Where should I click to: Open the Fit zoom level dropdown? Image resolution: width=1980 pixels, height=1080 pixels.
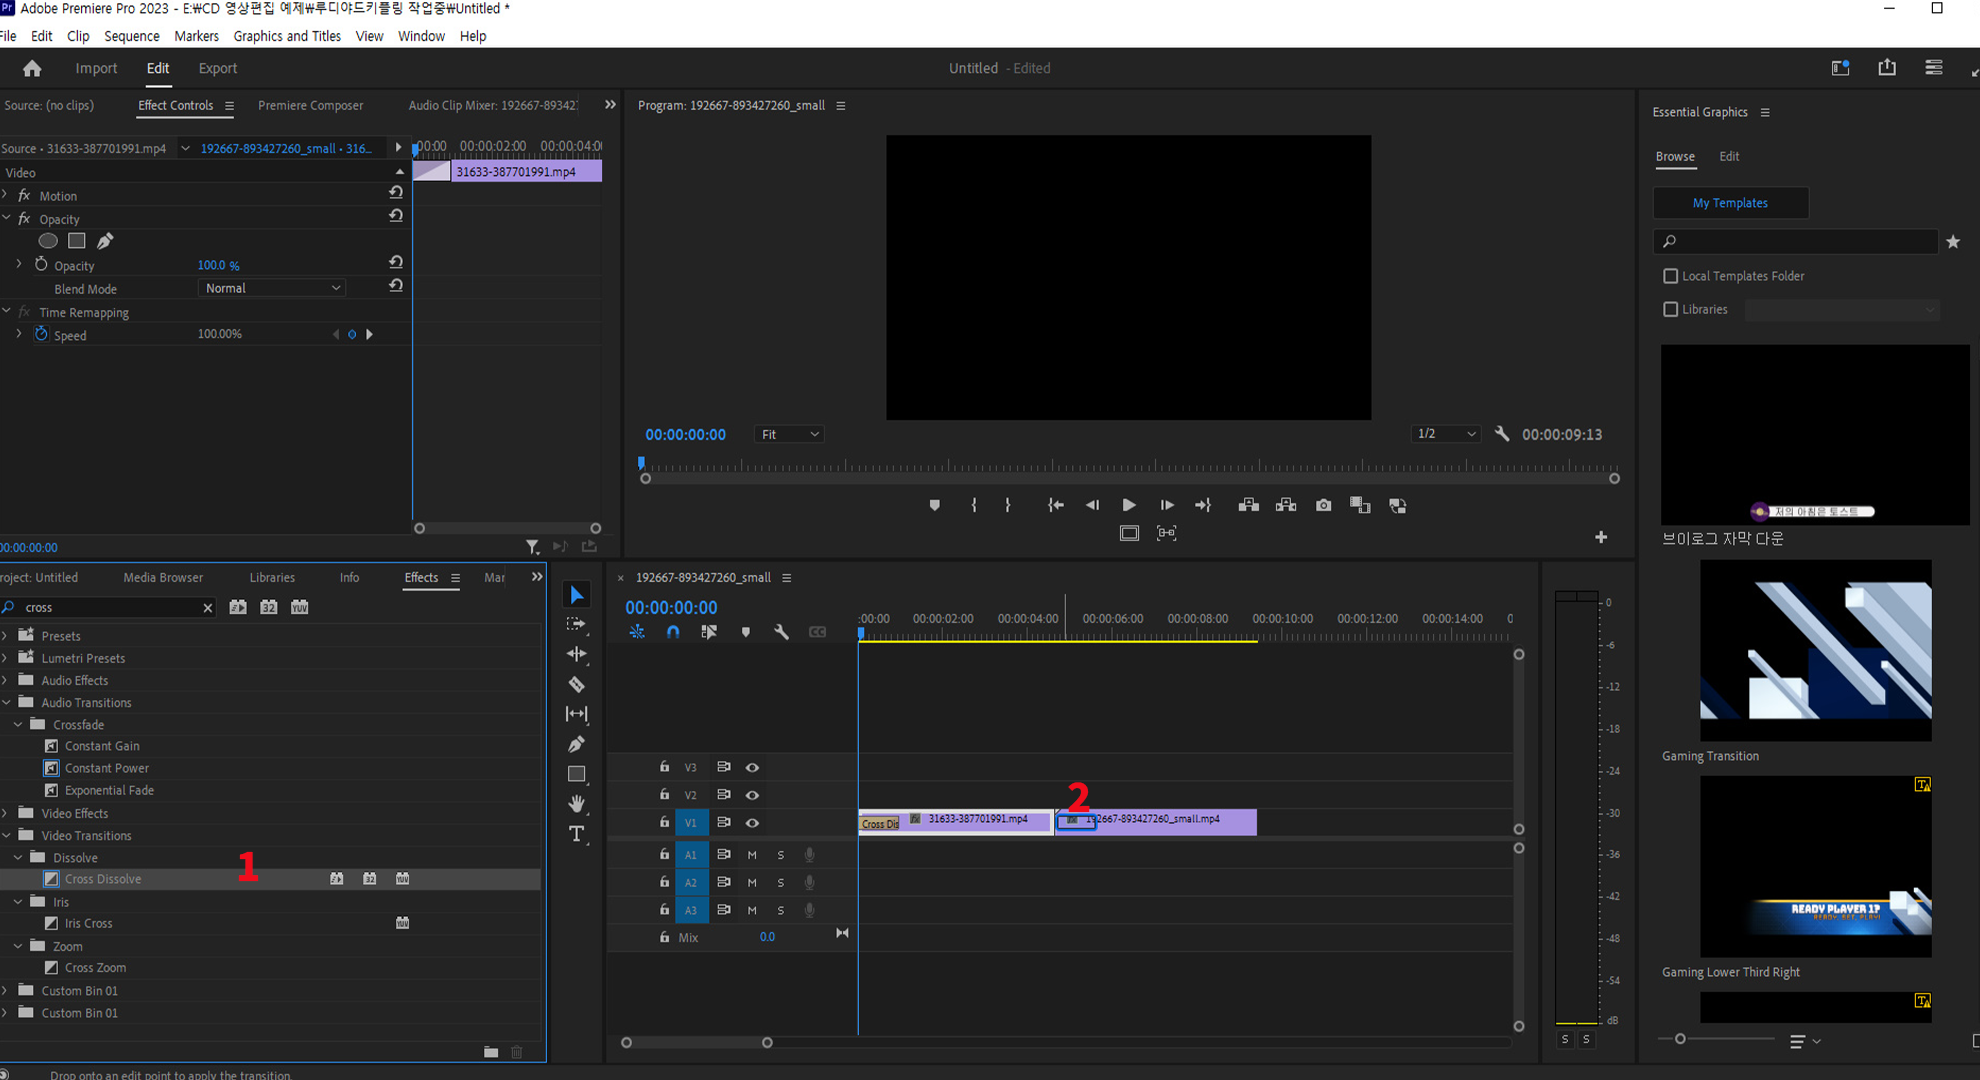pos(789,434)
